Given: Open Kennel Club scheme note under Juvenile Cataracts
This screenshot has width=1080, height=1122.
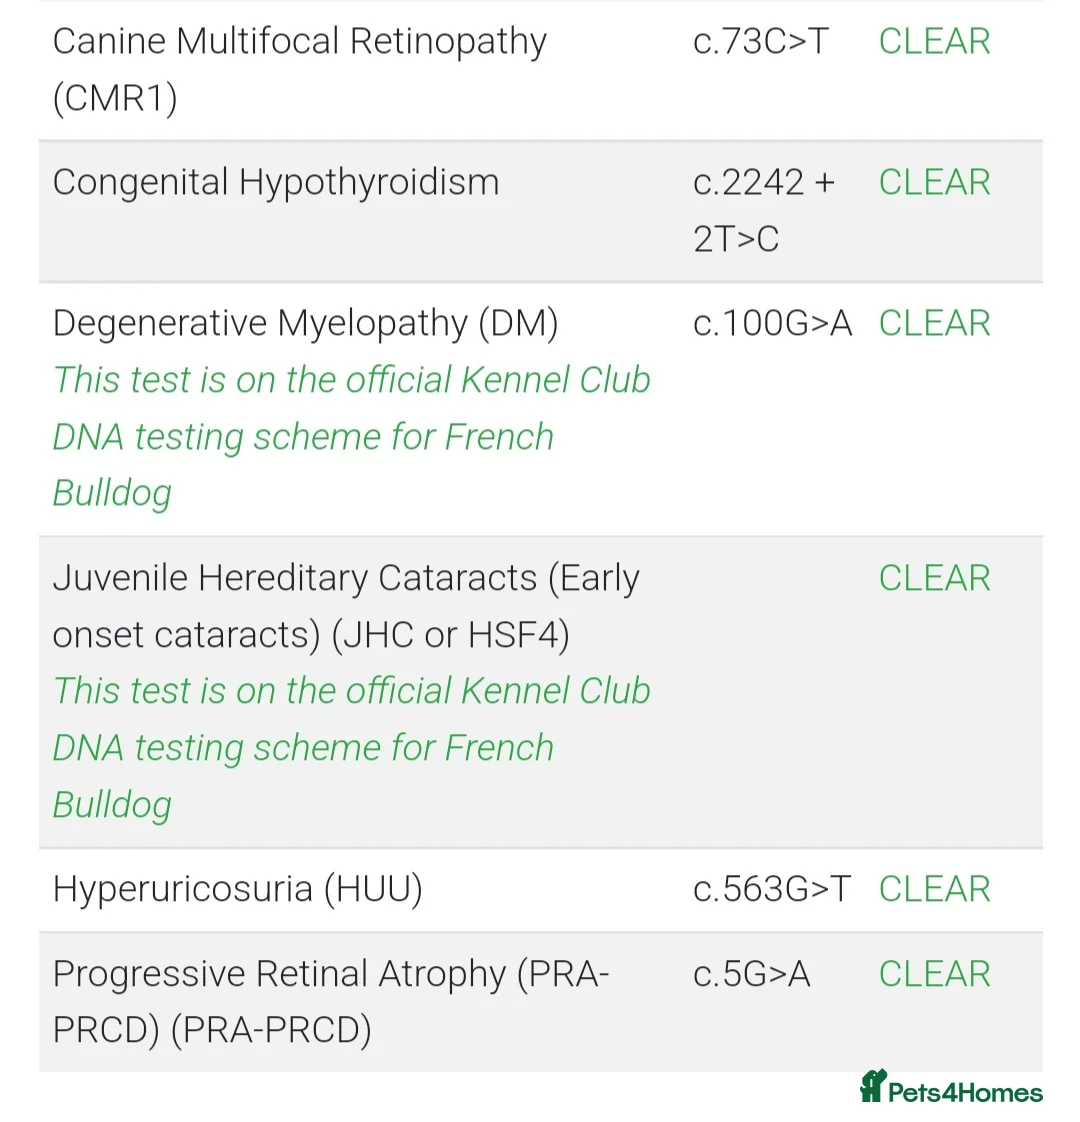Looking at the screenshot, I should [350, 747].
